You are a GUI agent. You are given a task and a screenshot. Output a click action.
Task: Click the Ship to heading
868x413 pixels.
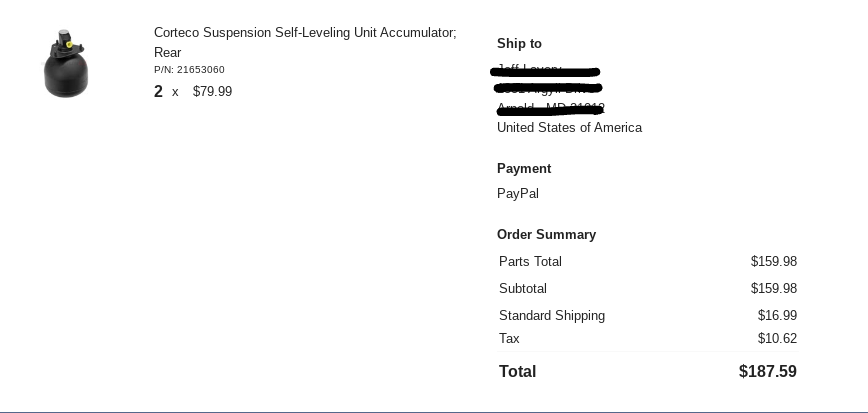[519, 44]
